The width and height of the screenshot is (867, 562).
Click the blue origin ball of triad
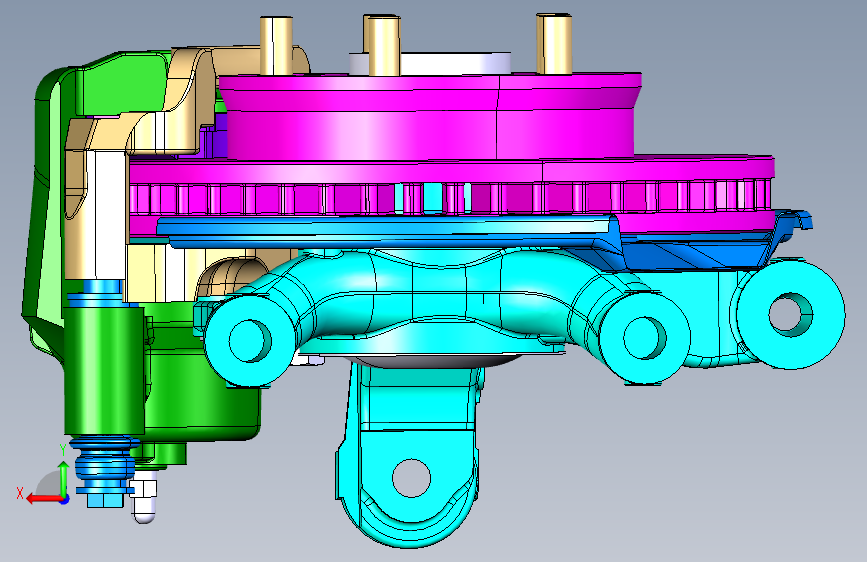click(x=65, y=499)
